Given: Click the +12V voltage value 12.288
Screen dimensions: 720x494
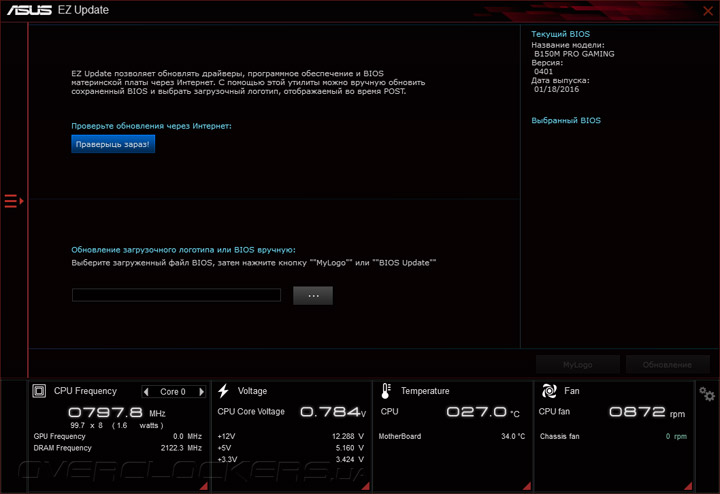Looking at the screenshot, I should pos(348,436).
